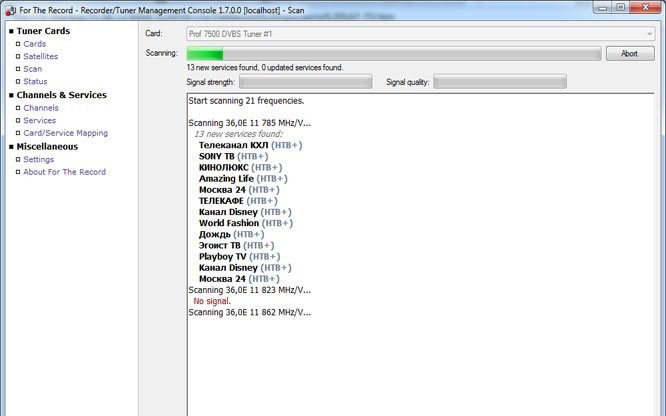Screen dimensions: 666x416
Task: Open Card/Service Mapping
Action: 65,133
